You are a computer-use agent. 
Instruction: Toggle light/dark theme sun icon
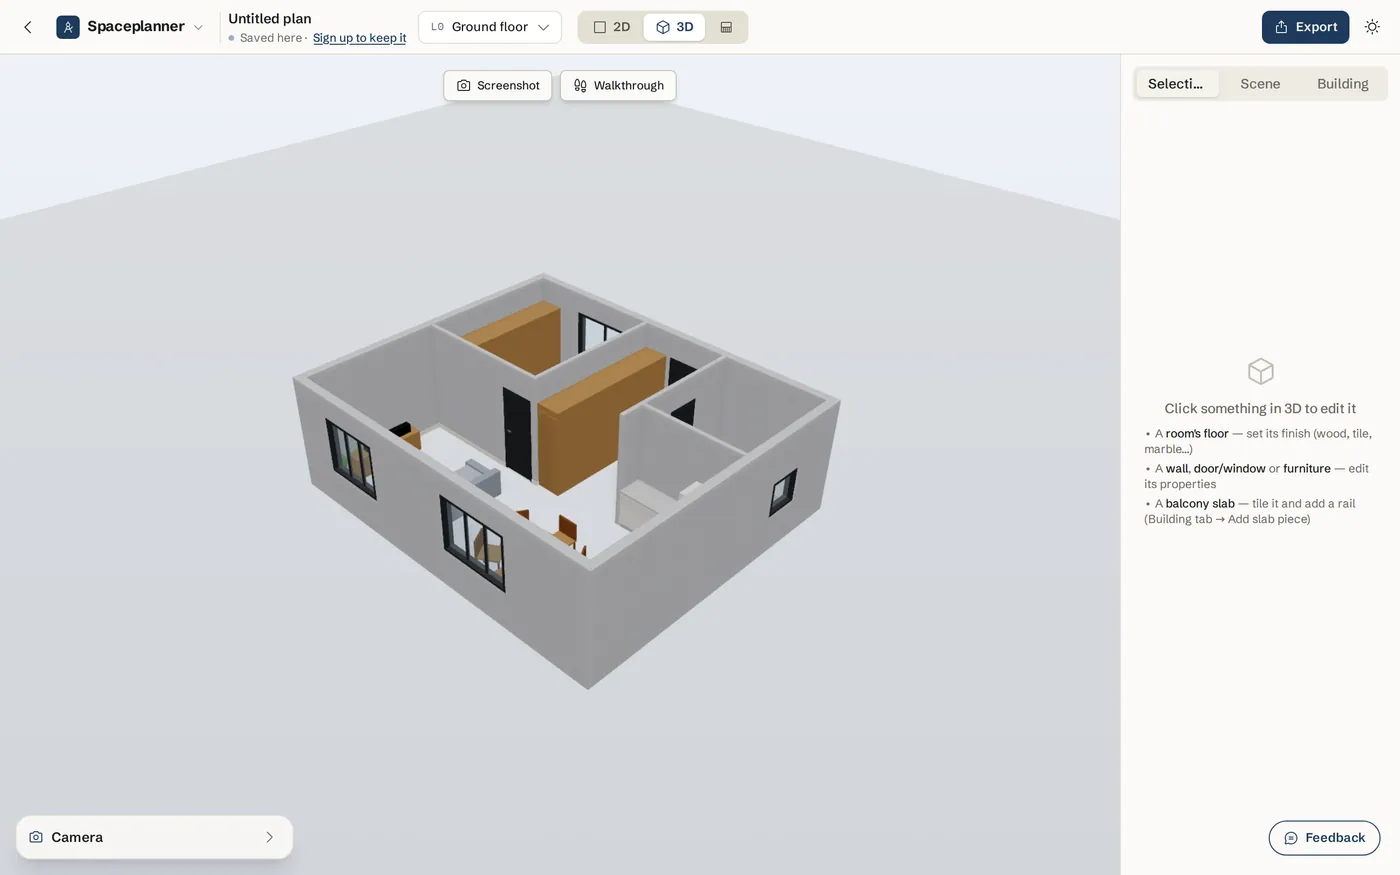click(x=1372, y=27)
